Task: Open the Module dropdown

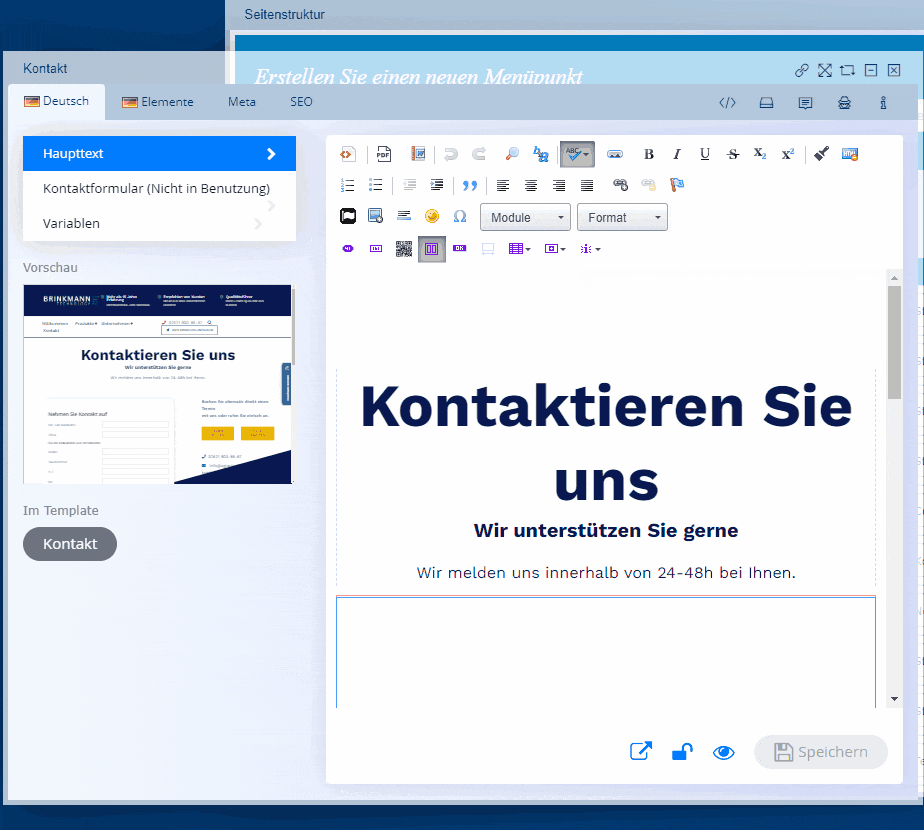Action: pos(525,217)
